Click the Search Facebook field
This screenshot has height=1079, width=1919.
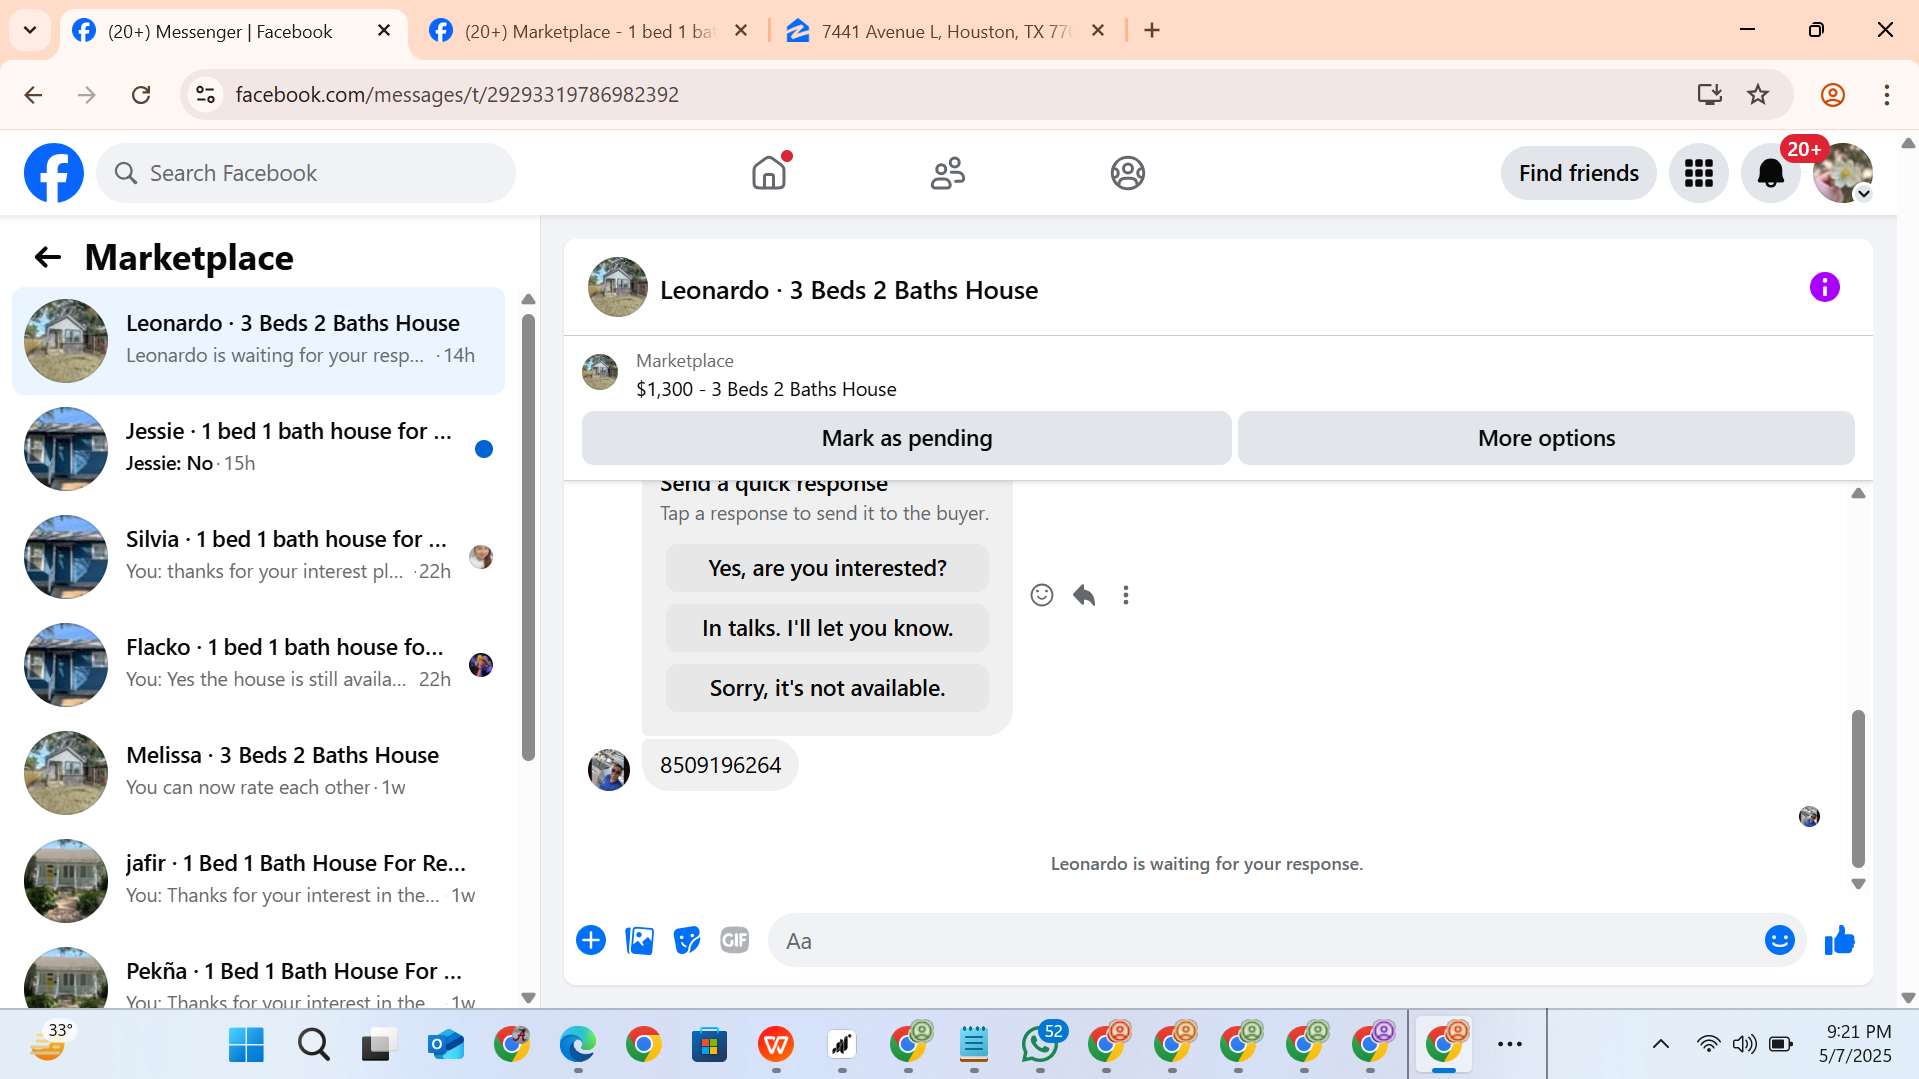point(306,173)
